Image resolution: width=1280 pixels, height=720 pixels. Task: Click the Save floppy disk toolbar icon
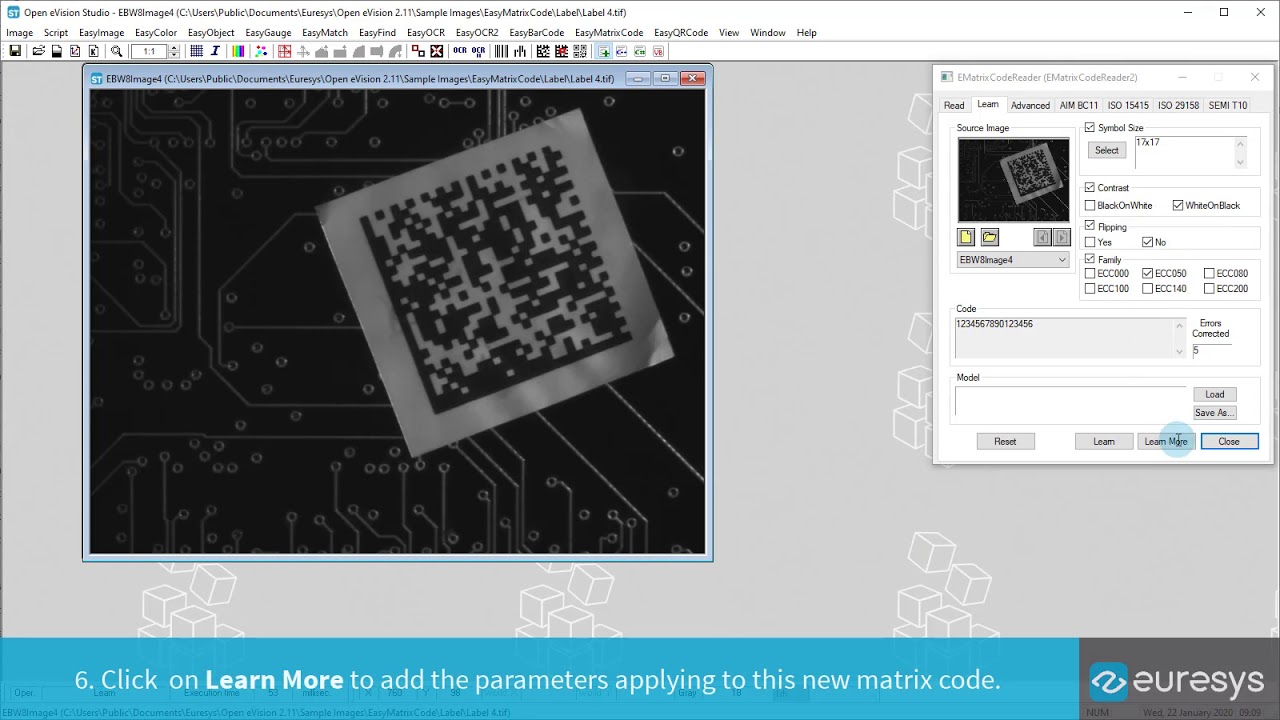pyautogui.click(x=15, y=51)
